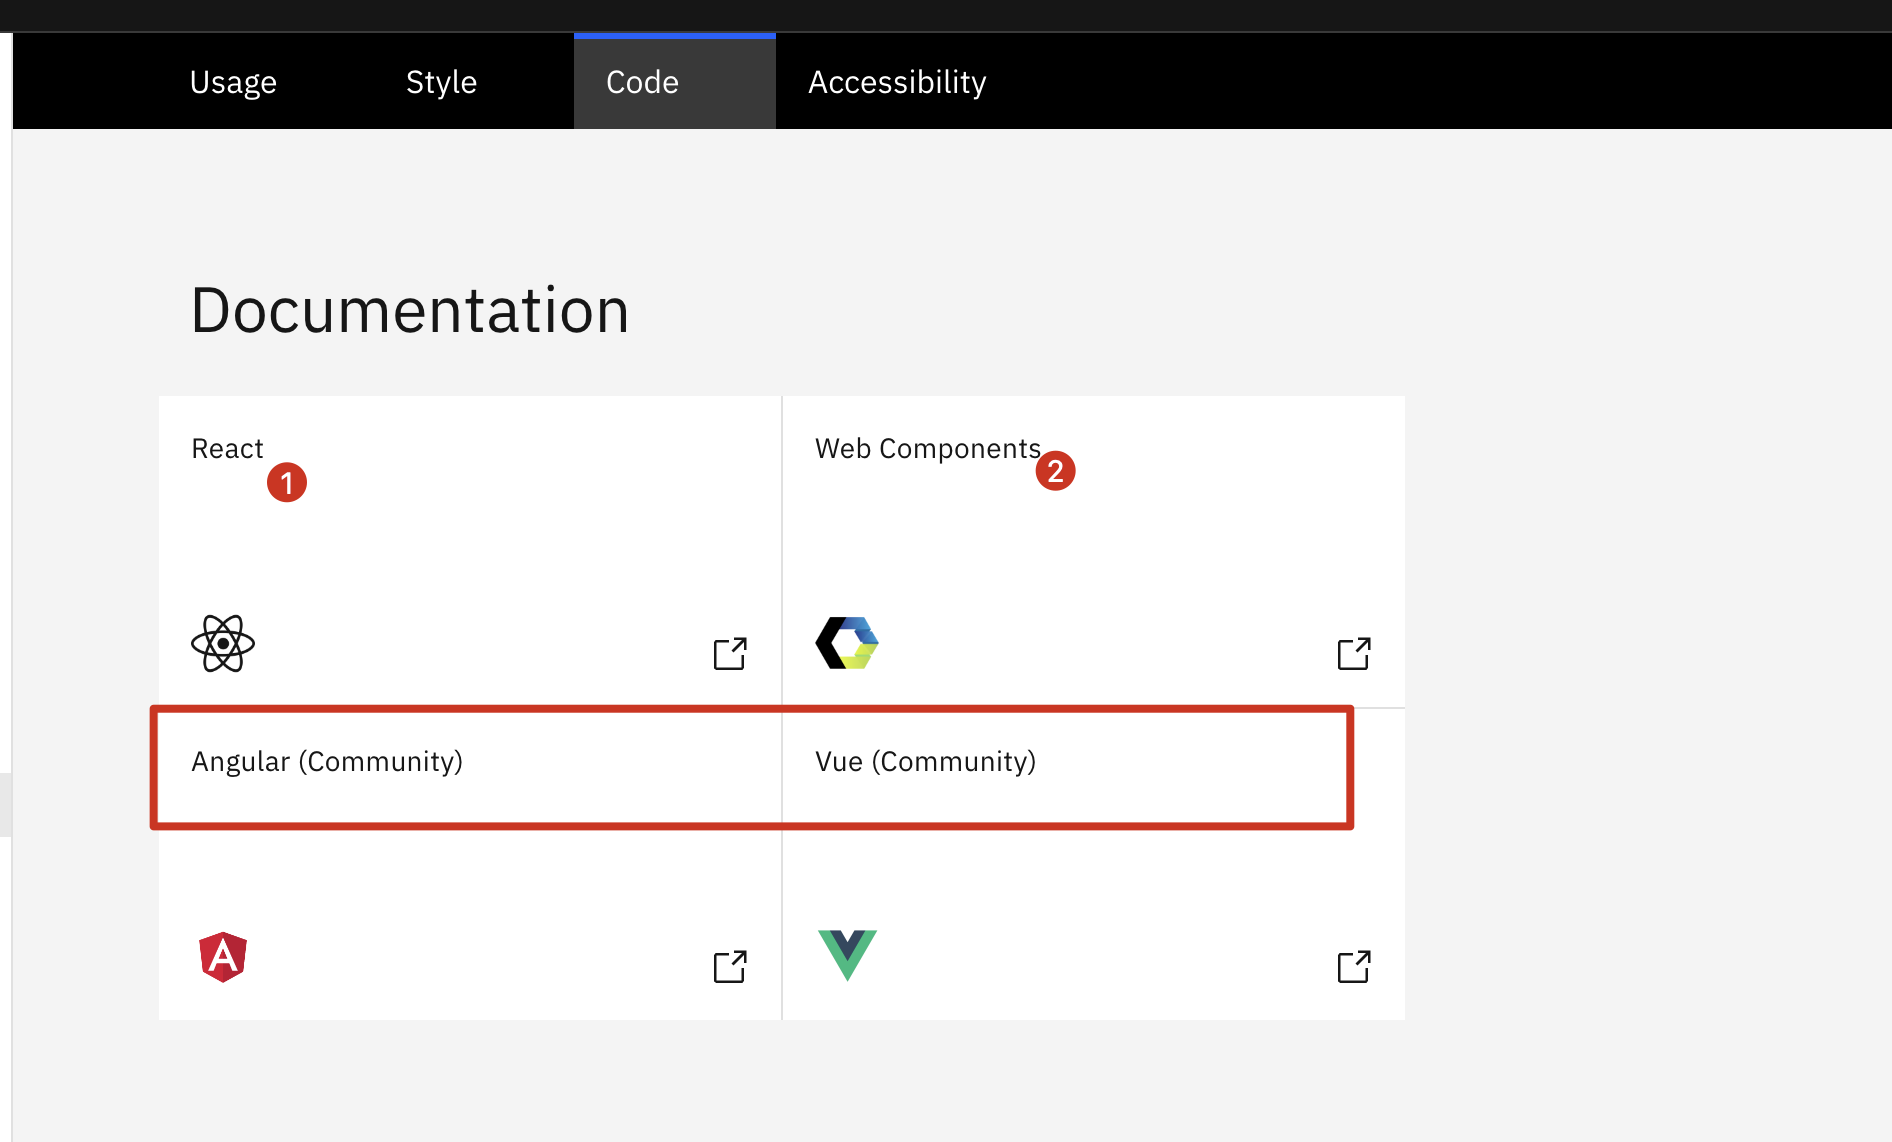Image resolution: width=1892 pixels, height=1142 pixels.
Task: Click the Documentation heading
Action: tap(410, 310)
